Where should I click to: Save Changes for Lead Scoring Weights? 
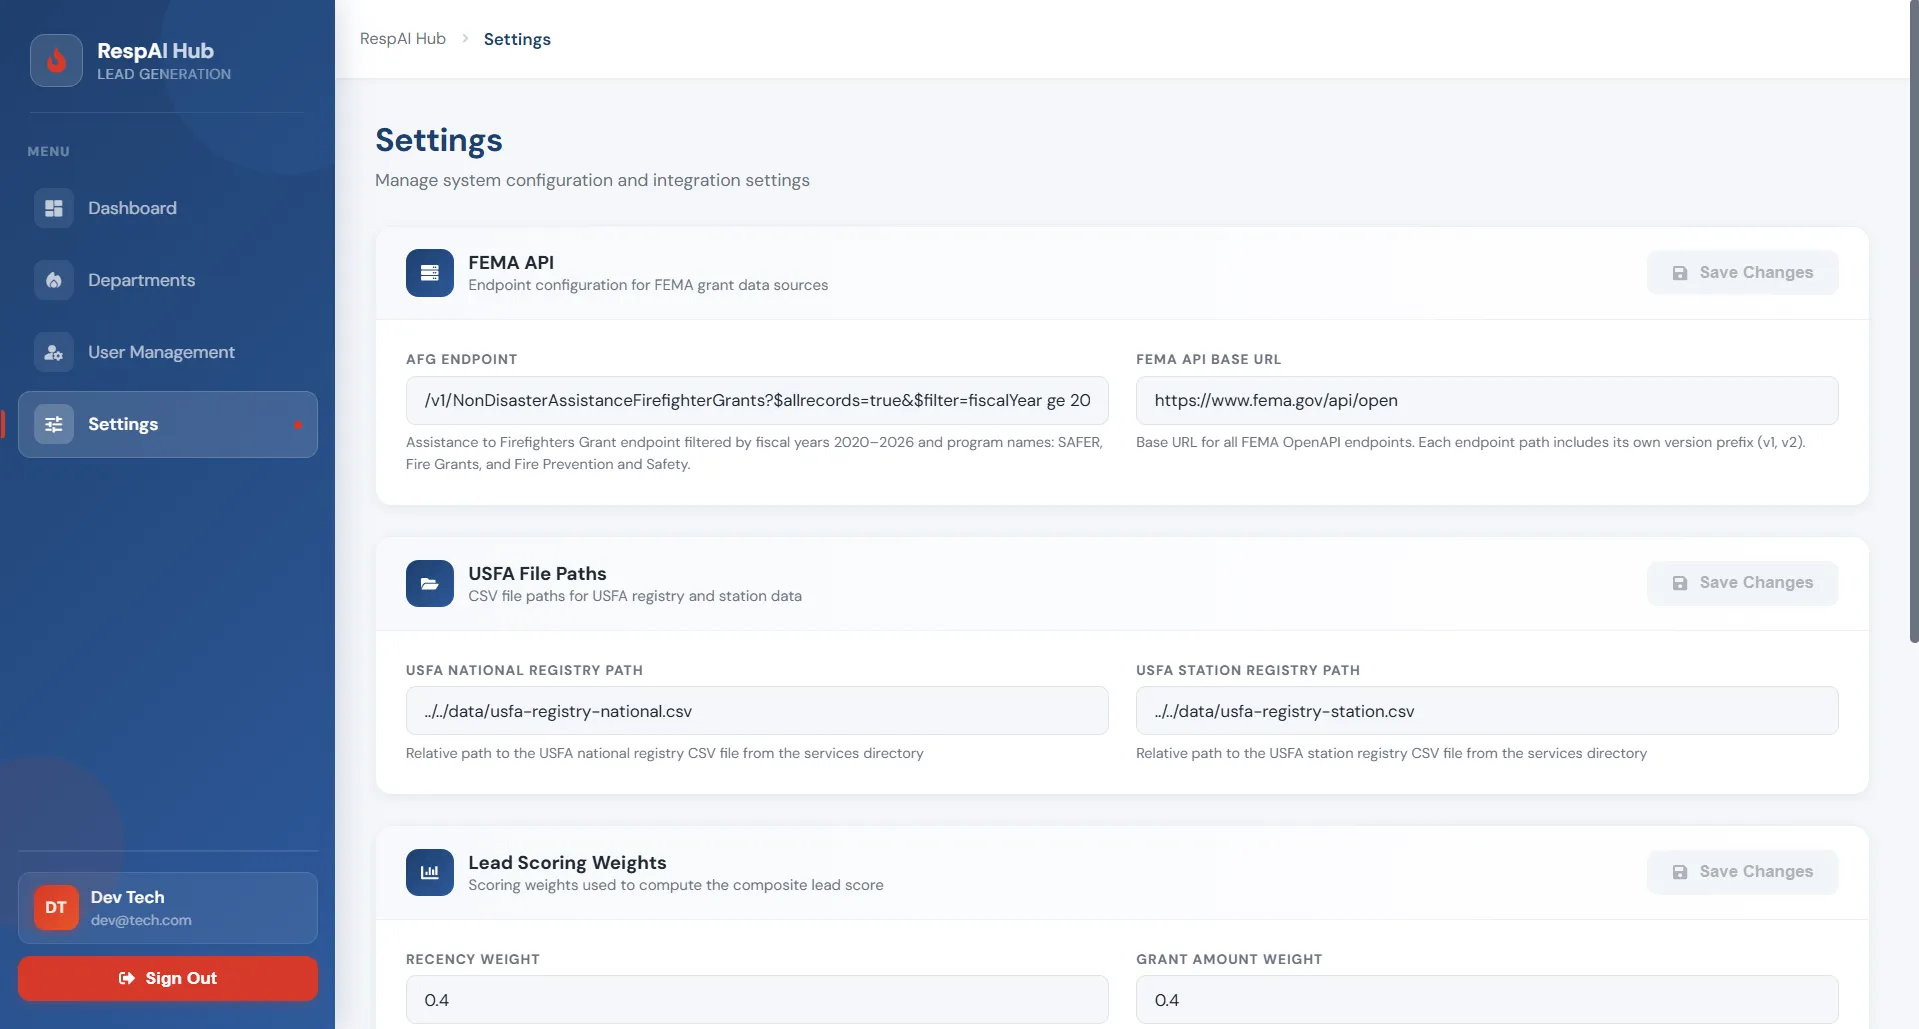coord(1742,871)
